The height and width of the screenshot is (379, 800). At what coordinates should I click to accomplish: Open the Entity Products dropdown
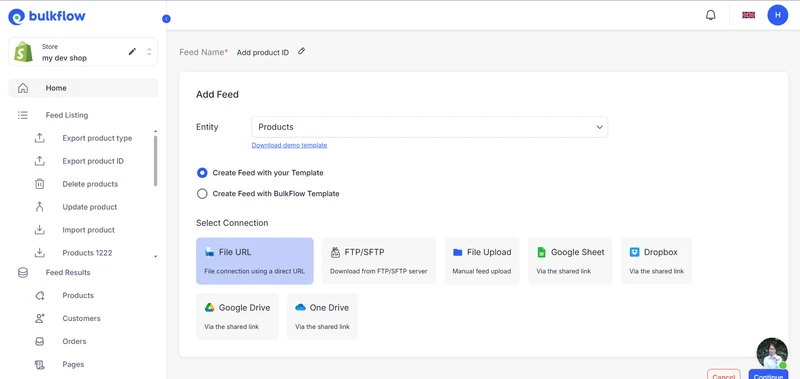pos(430,127)
